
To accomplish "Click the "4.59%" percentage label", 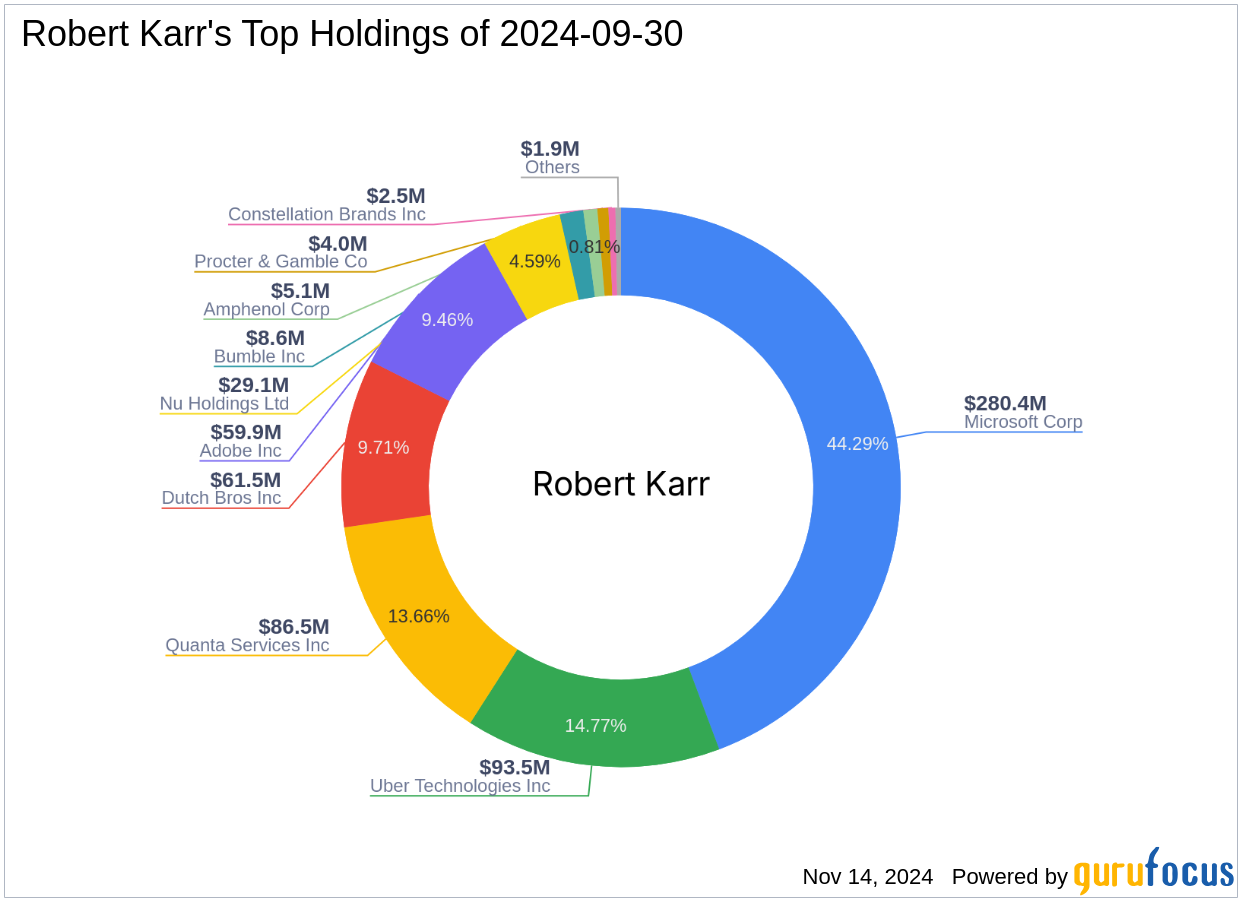I will 535,262.
